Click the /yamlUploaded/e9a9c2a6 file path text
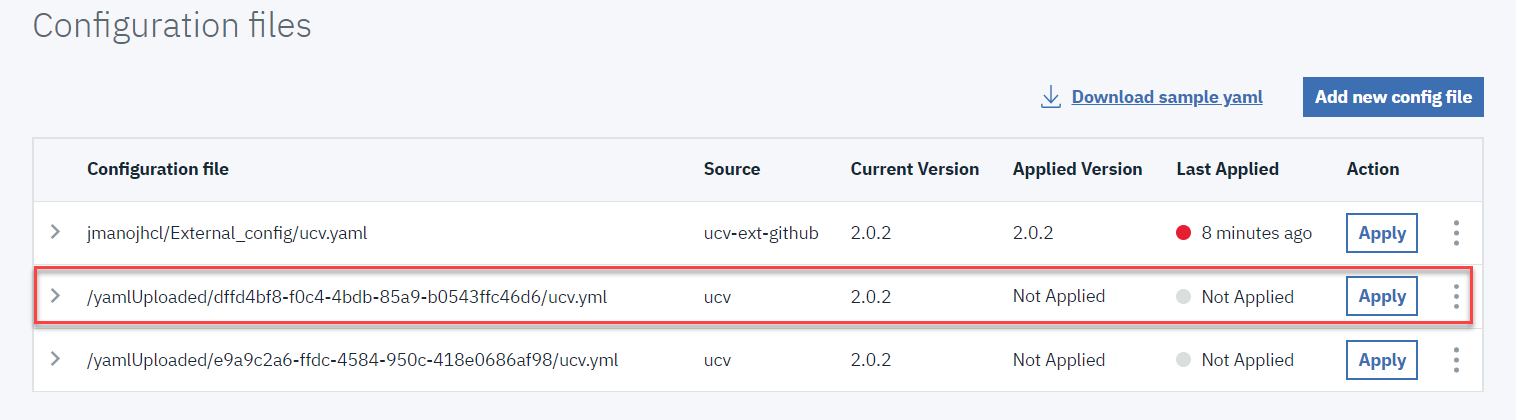The height and width of the screenshot is (420, 1516). [x=352, y=360]
